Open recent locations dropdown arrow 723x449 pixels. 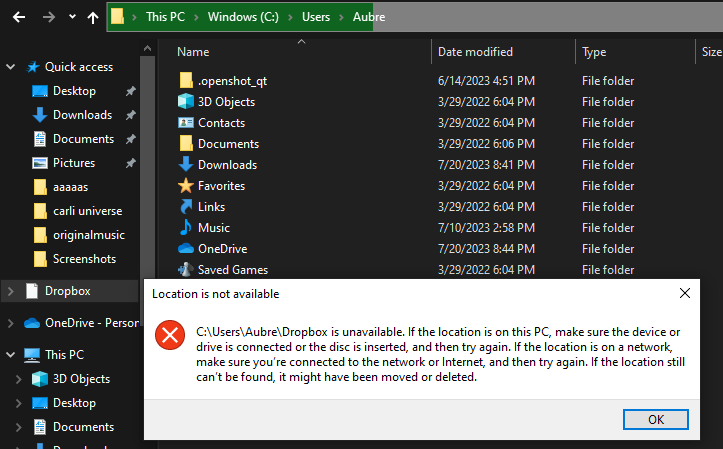pos(72,17)
